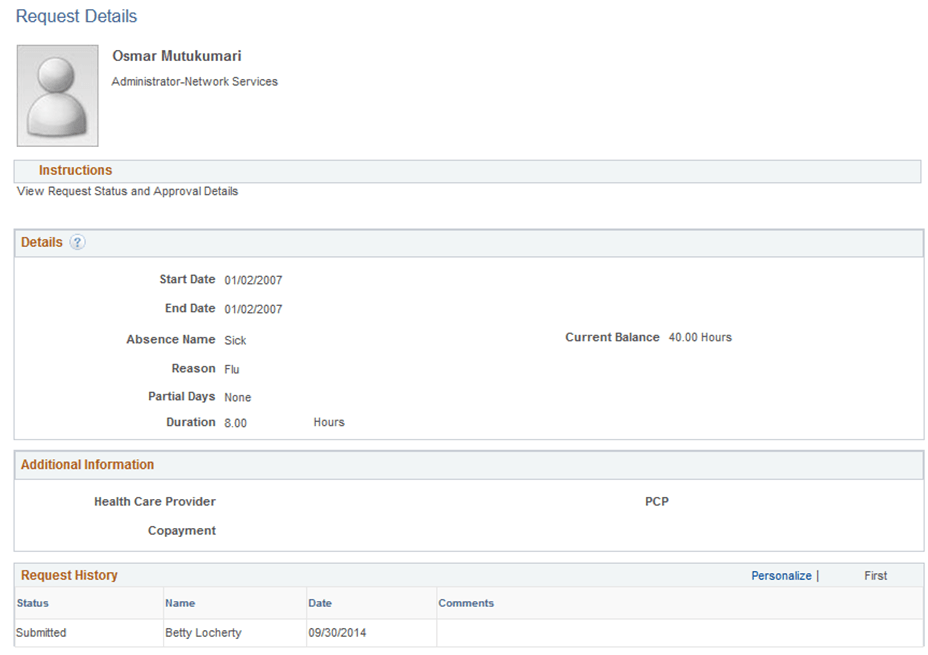
Task: Click the First navigation link
Action: pos(875,575)
